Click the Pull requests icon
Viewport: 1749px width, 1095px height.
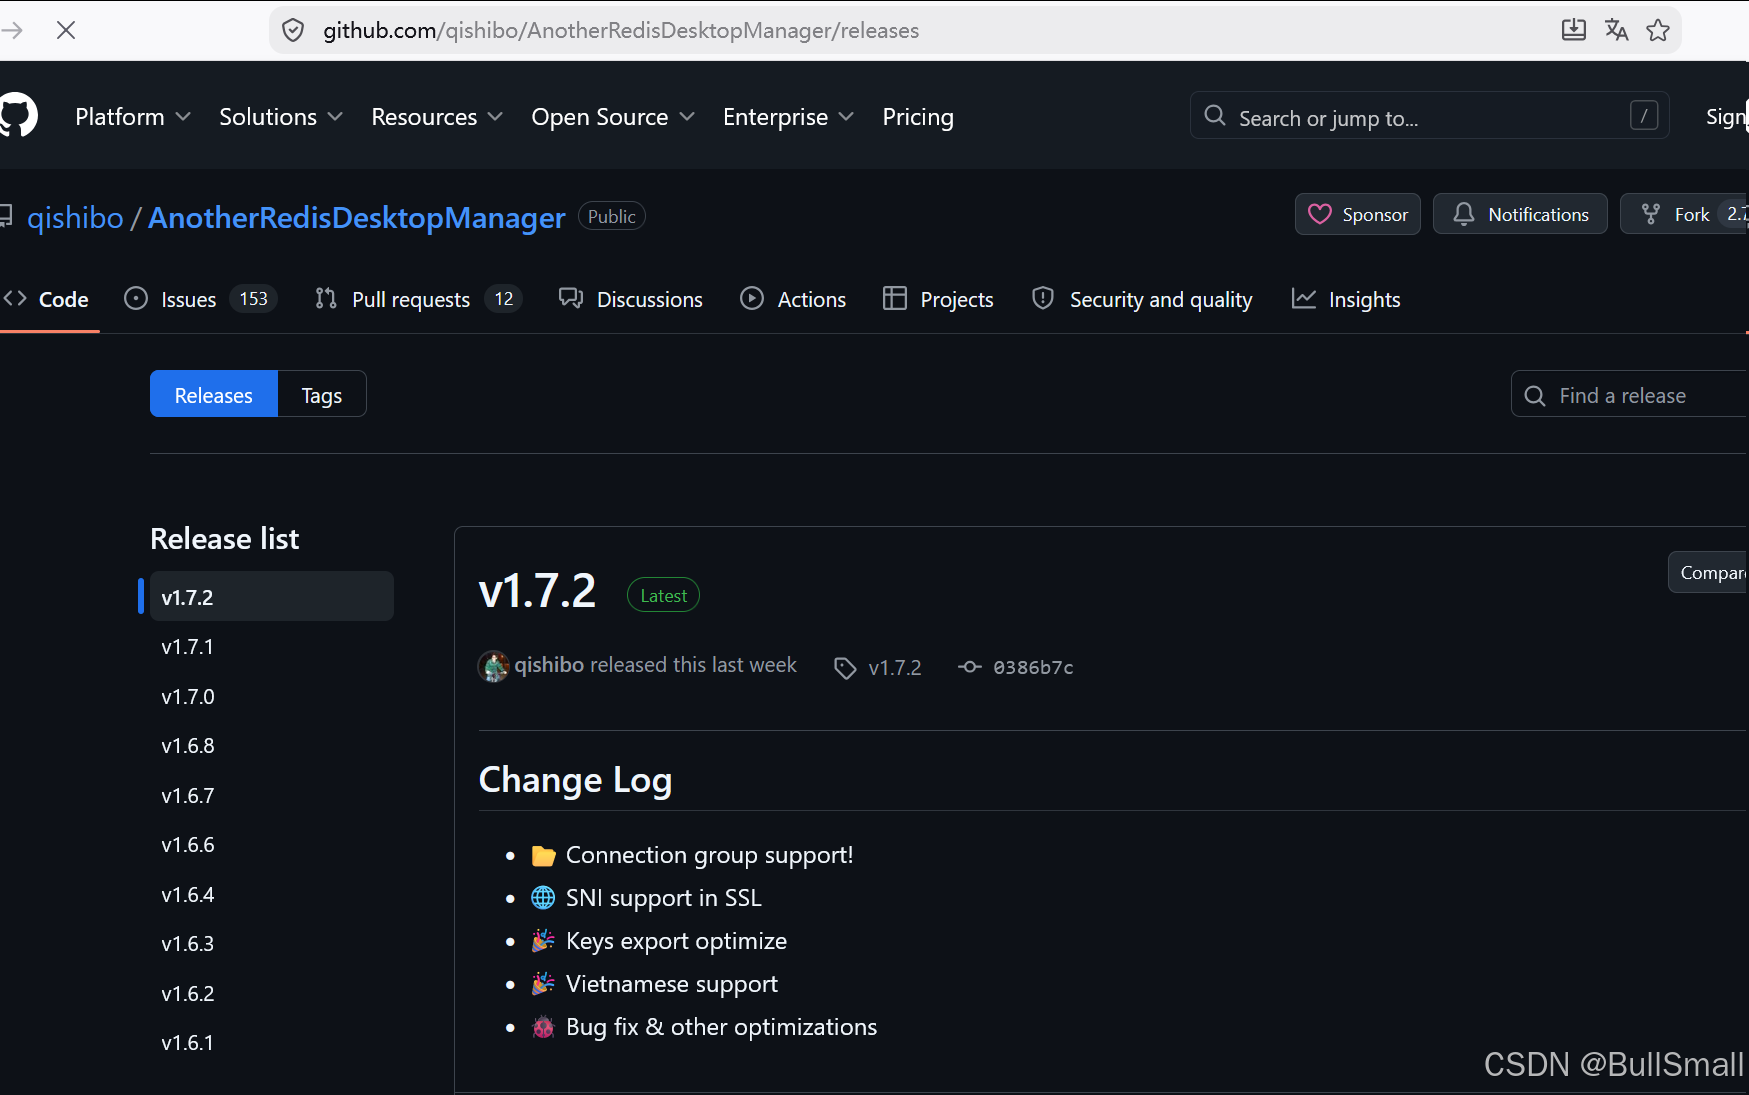coord(326,299)
